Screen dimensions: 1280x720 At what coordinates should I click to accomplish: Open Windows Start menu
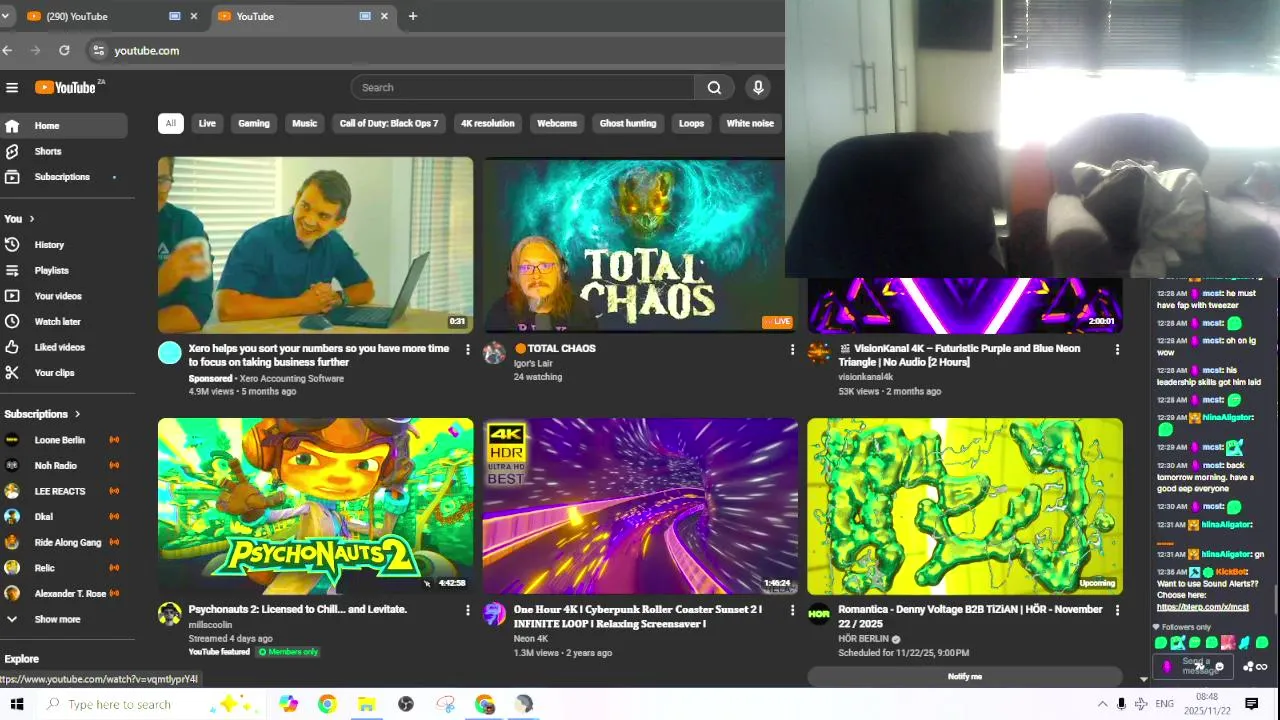pyautogui.click(x=17, y=704)
